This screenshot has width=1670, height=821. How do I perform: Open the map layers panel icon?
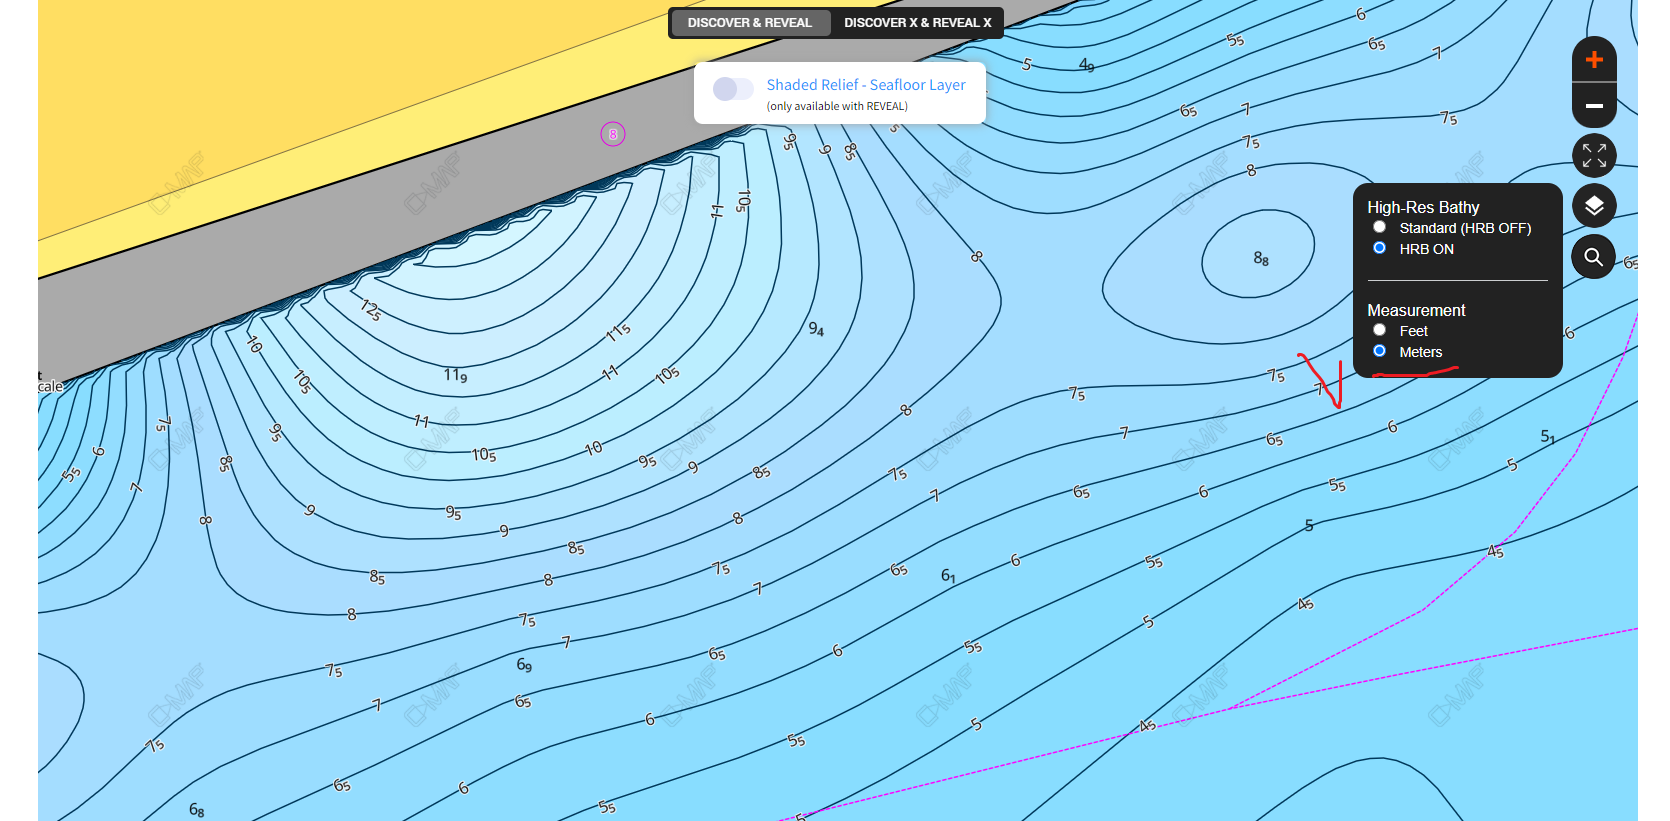(1594, 206)
